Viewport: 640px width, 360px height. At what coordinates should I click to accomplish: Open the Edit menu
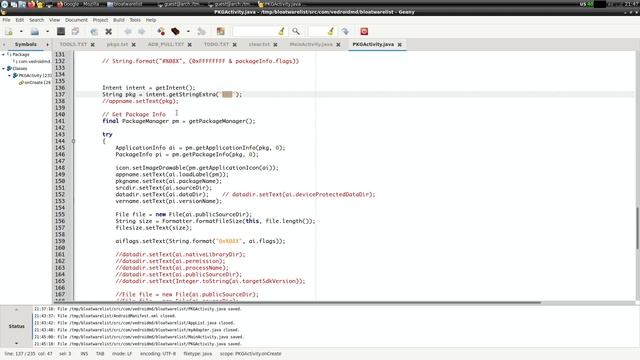pos(20,20)
